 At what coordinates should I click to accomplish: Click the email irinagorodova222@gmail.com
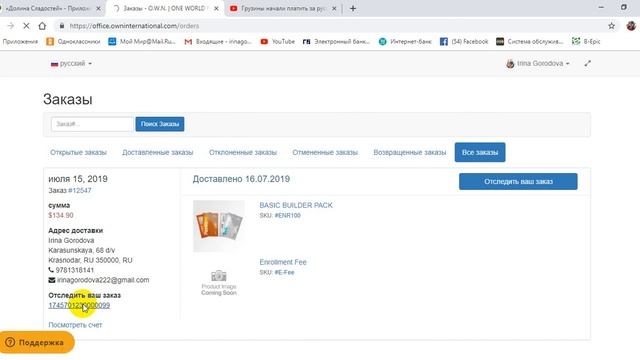tap(103, 280)
